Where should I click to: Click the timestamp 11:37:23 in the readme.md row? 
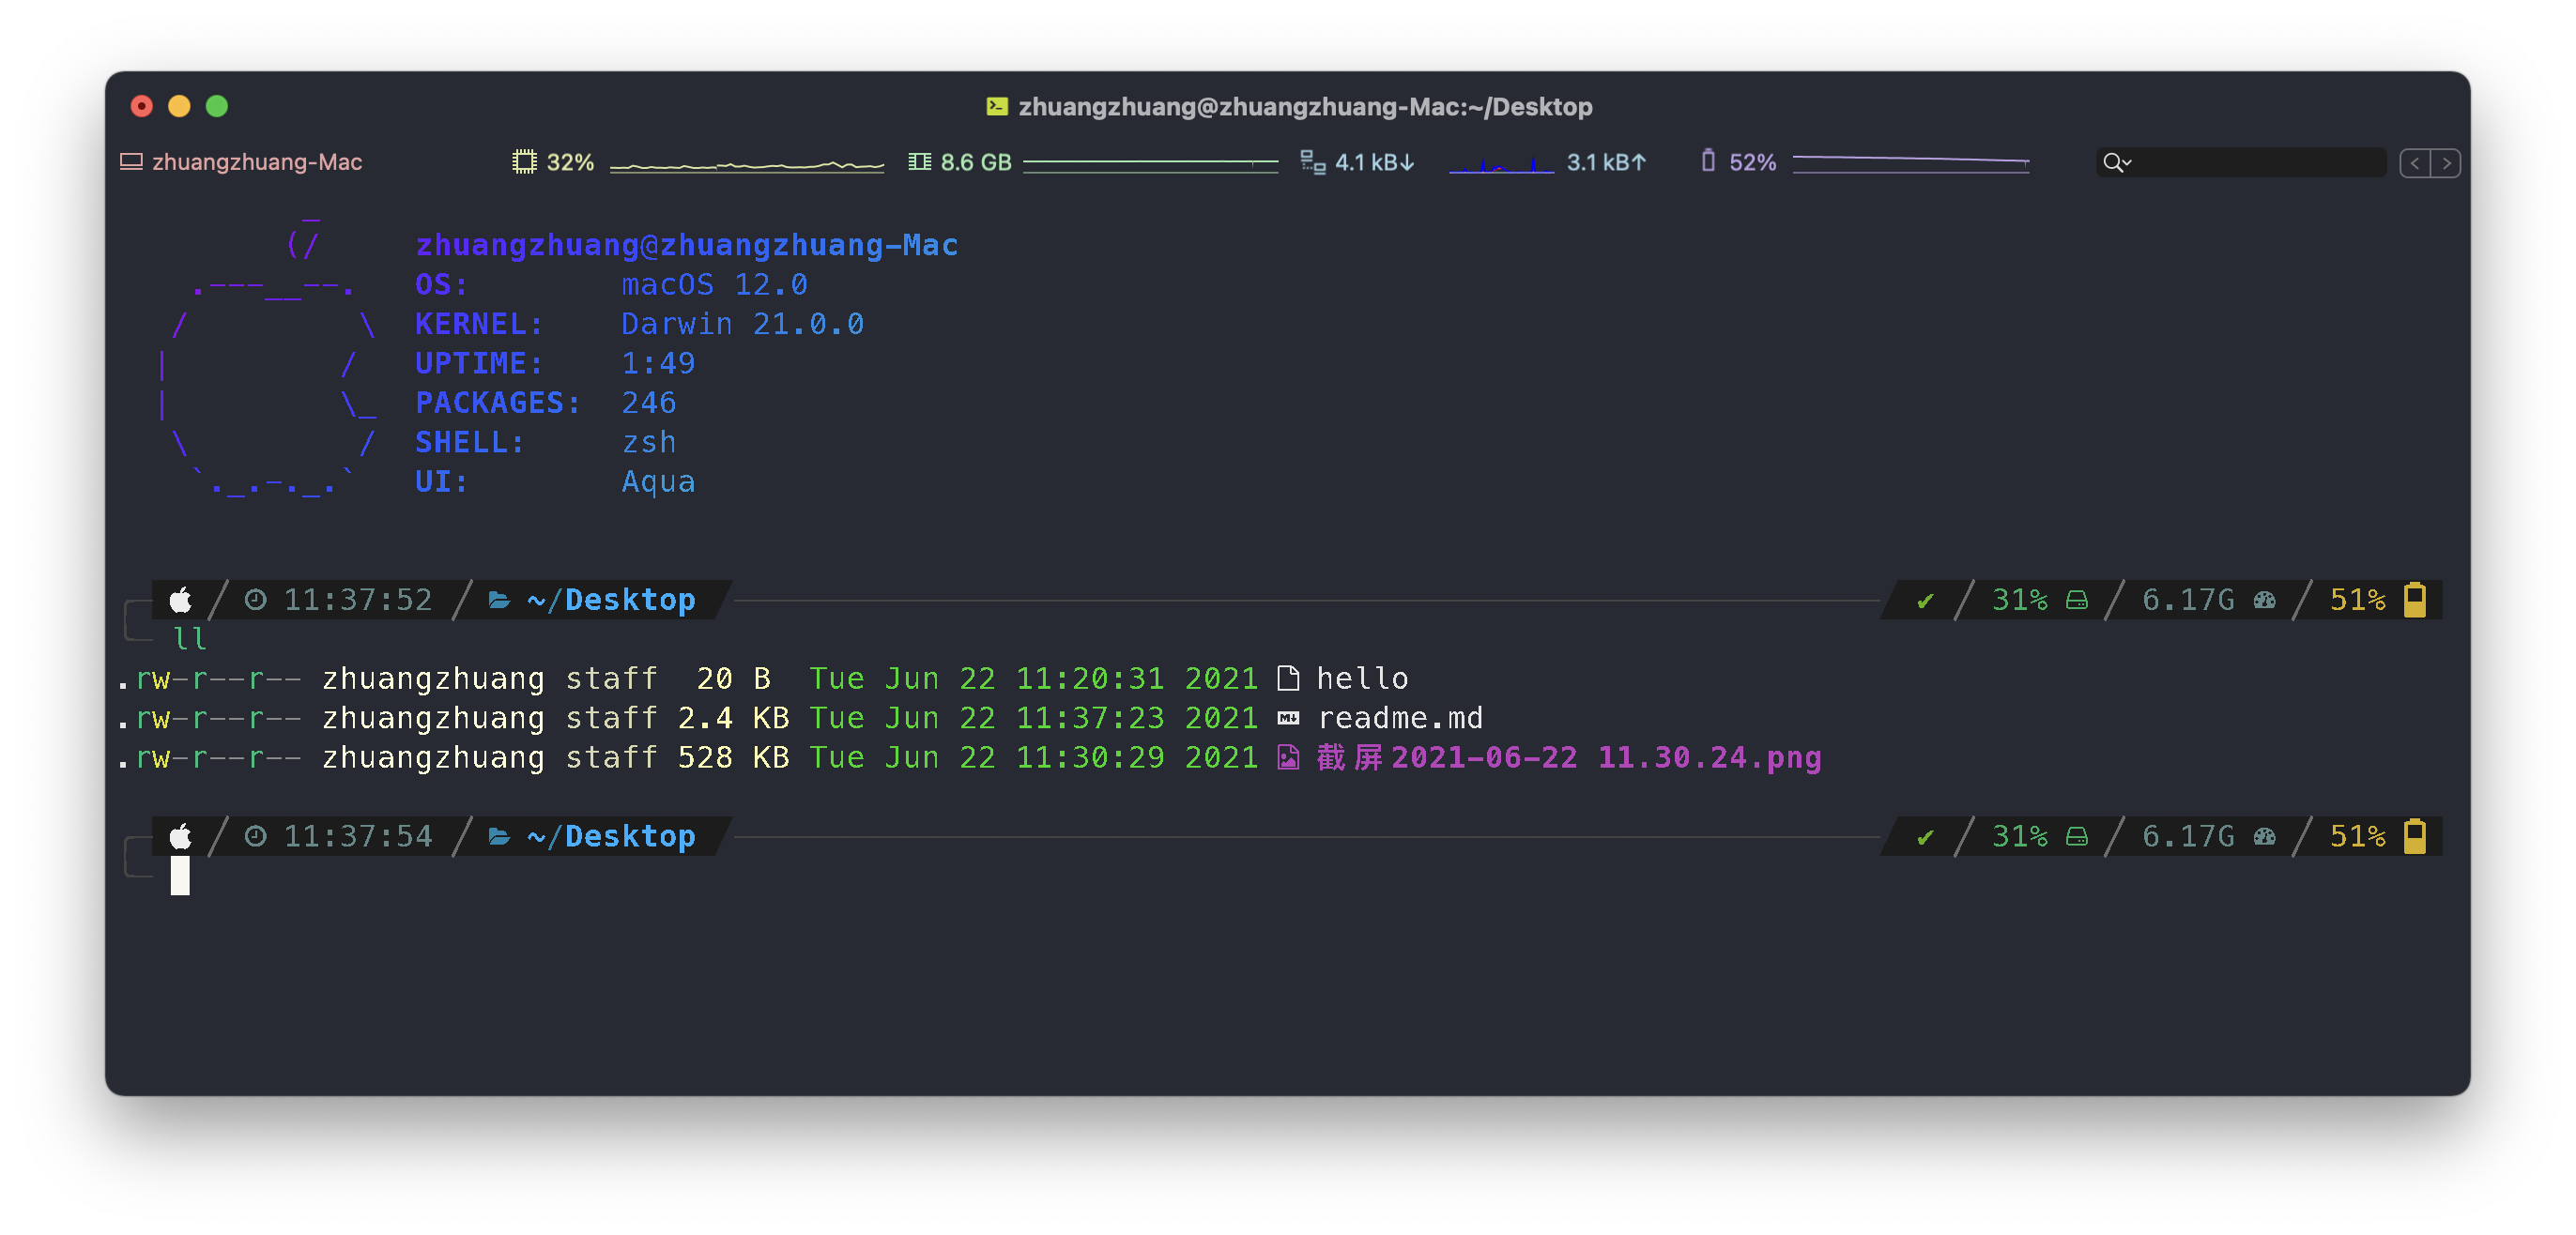(x=1090, y=718)
